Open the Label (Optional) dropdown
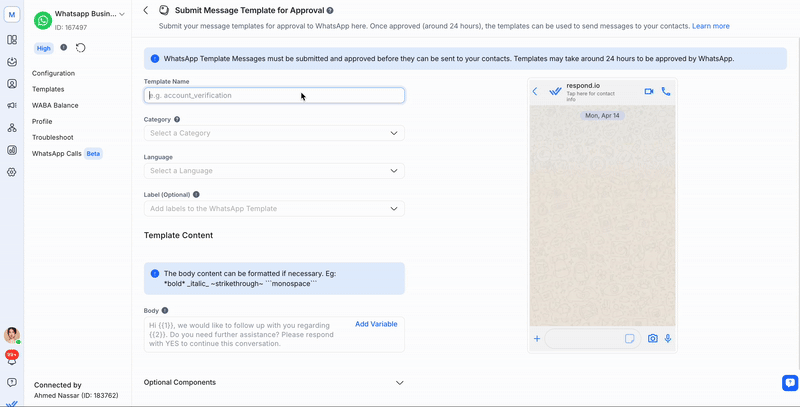 tap(274, 209)
